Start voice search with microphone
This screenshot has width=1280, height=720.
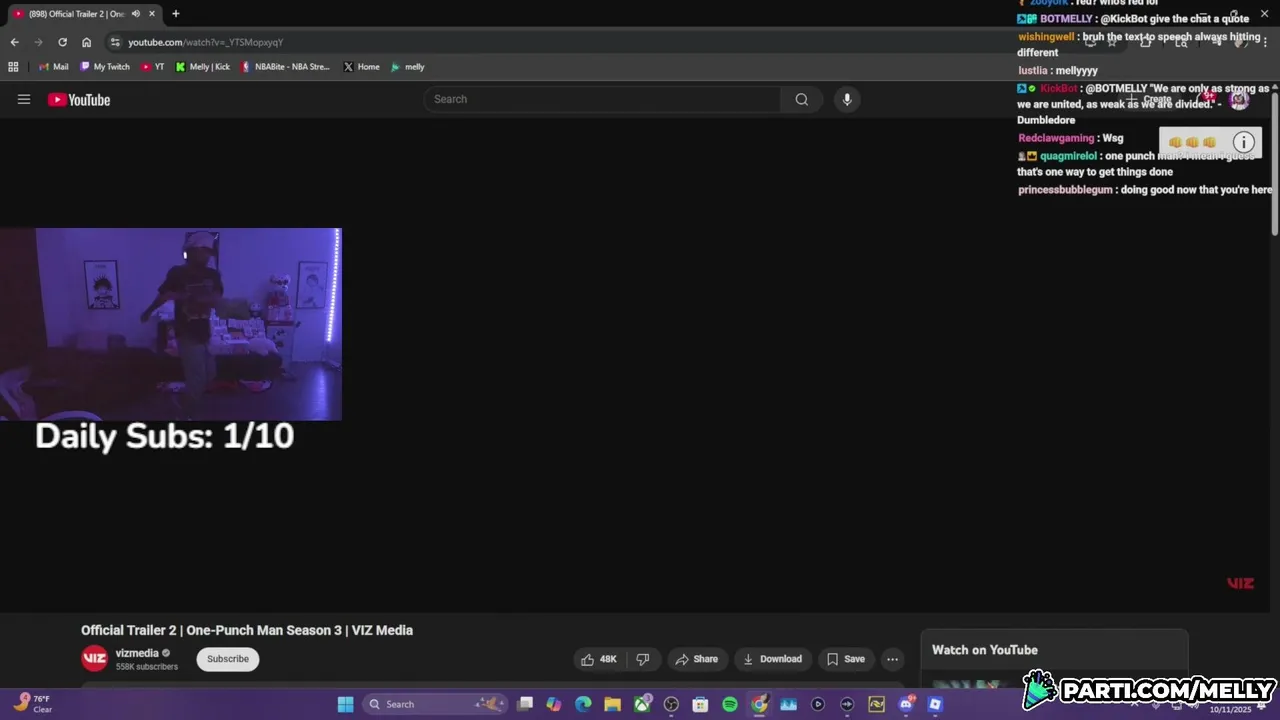(x=847, y=99)
